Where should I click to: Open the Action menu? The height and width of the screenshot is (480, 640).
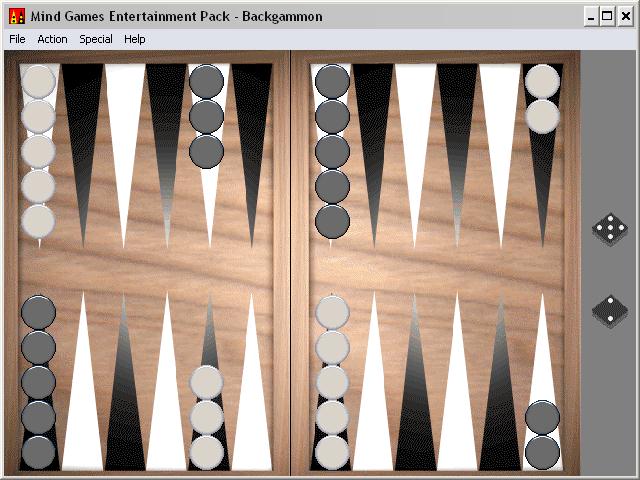52,39
